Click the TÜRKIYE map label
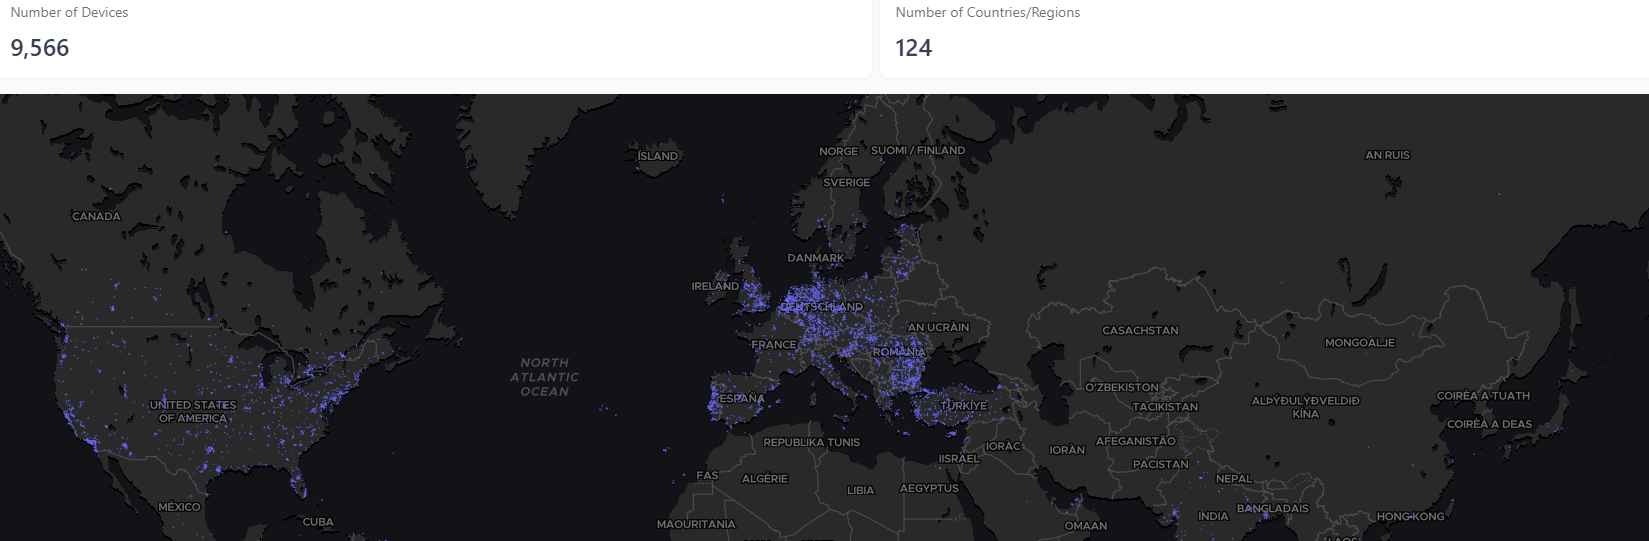 point(964,406)
